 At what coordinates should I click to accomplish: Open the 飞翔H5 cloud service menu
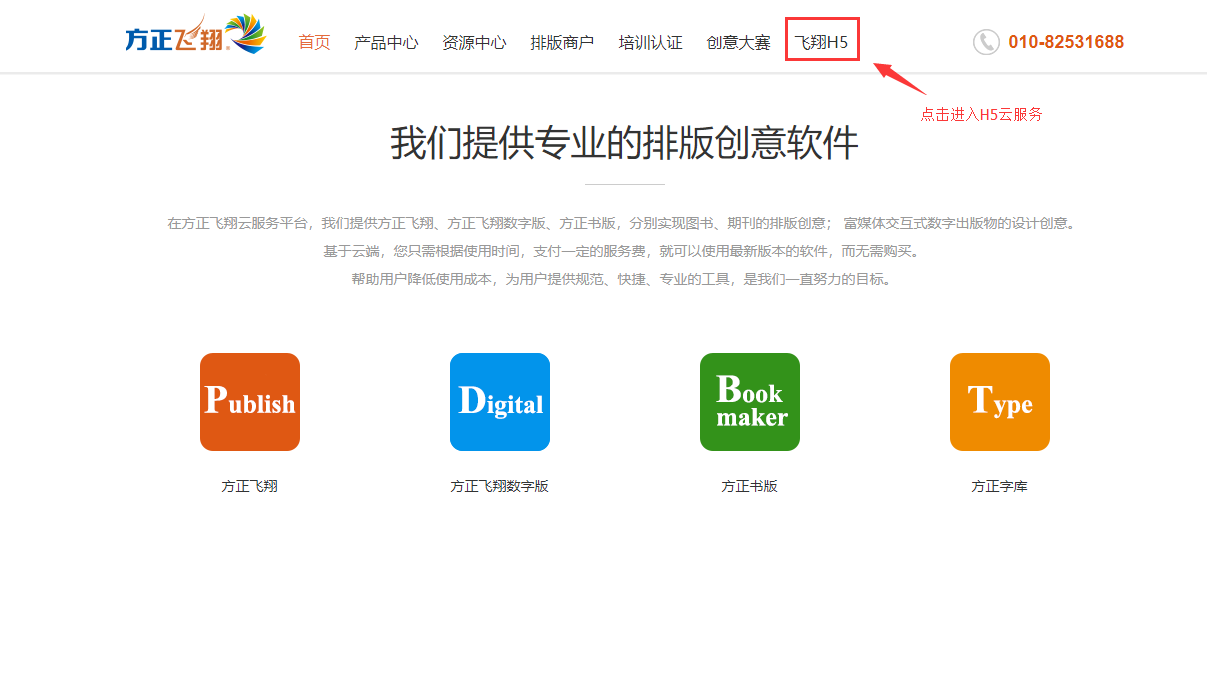(821, 42)
